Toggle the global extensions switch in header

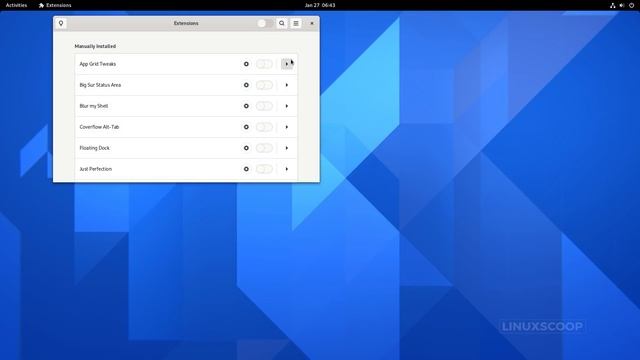265,23
